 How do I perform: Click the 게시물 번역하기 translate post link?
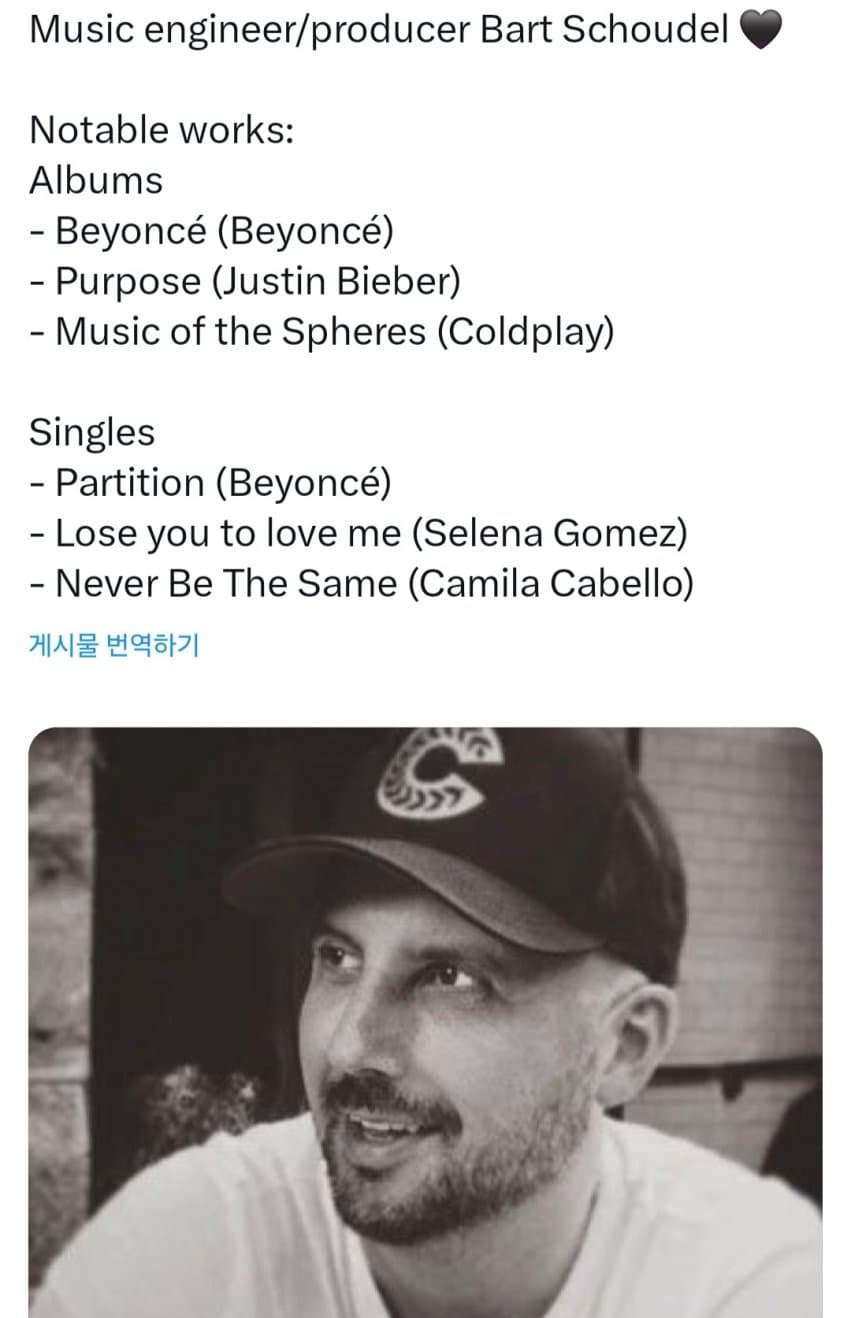pos(114,646)
